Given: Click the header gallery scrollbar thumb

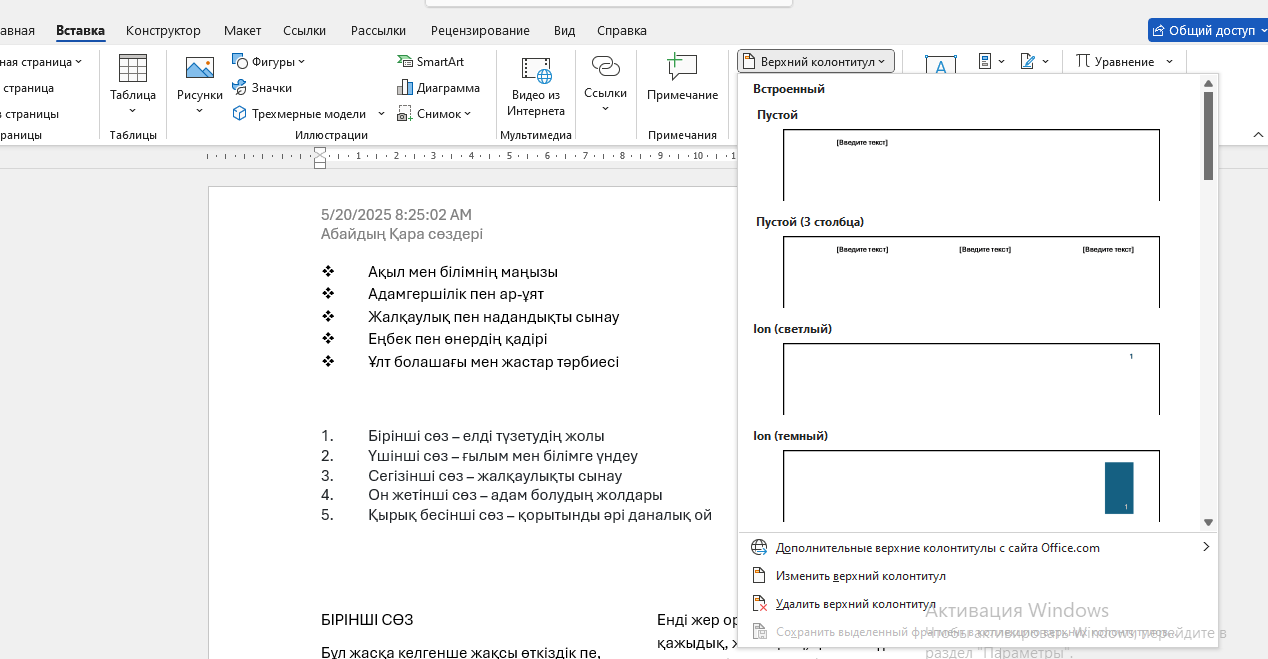Looking at the screenshot, I should pyautogui.click(x=1208, y=136).
